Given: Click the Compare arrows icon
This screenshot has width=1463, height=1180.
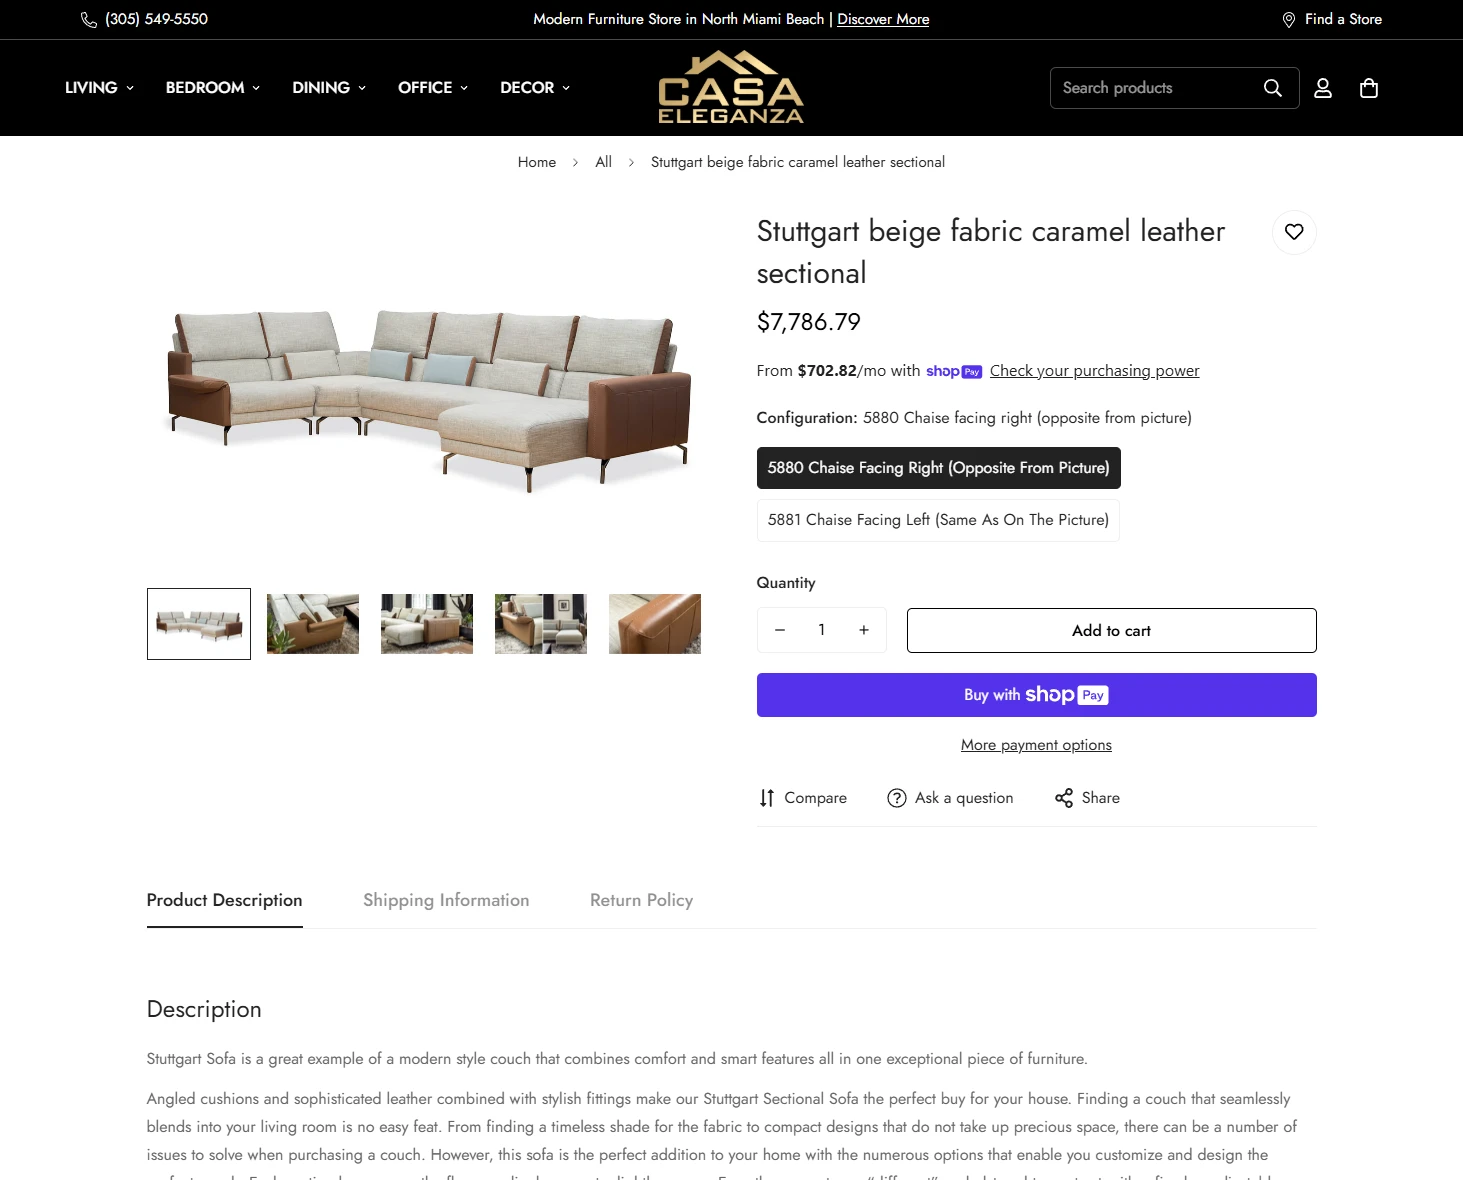Looking at the screenshot, I should click(x=766, y=798).
